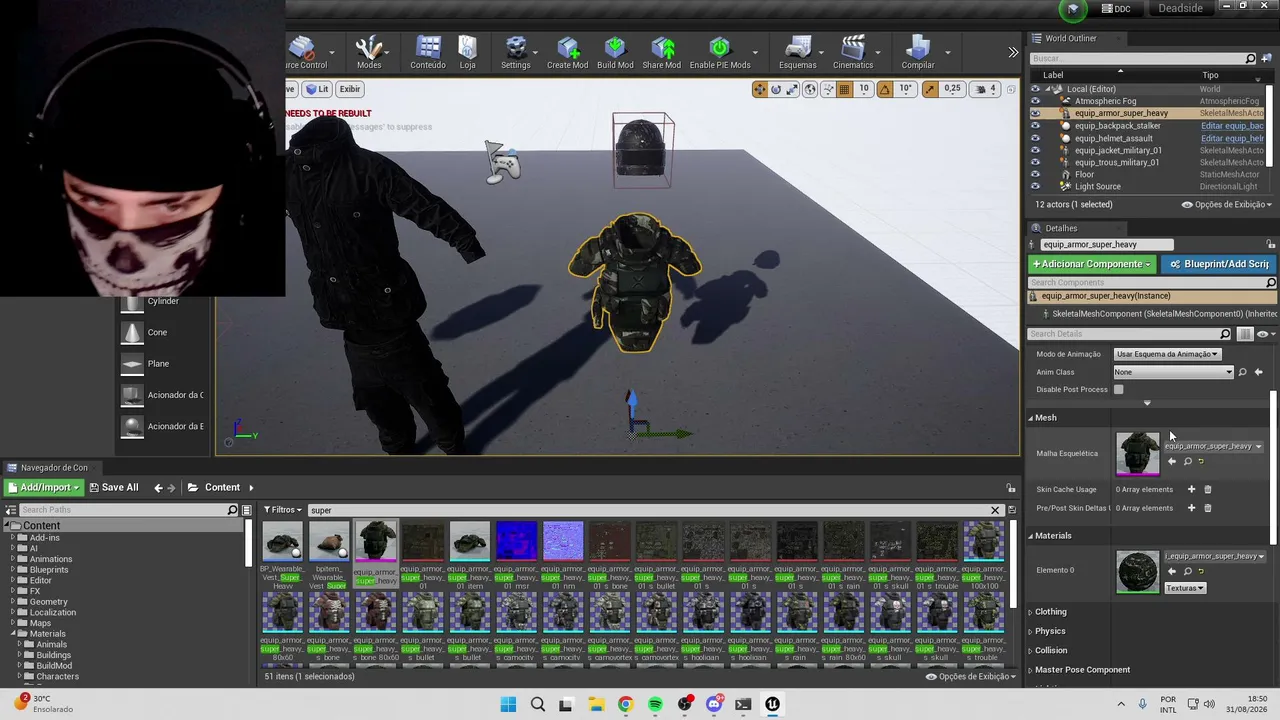Toggle visibility of Light Source actor

[x=1035, y=186]
